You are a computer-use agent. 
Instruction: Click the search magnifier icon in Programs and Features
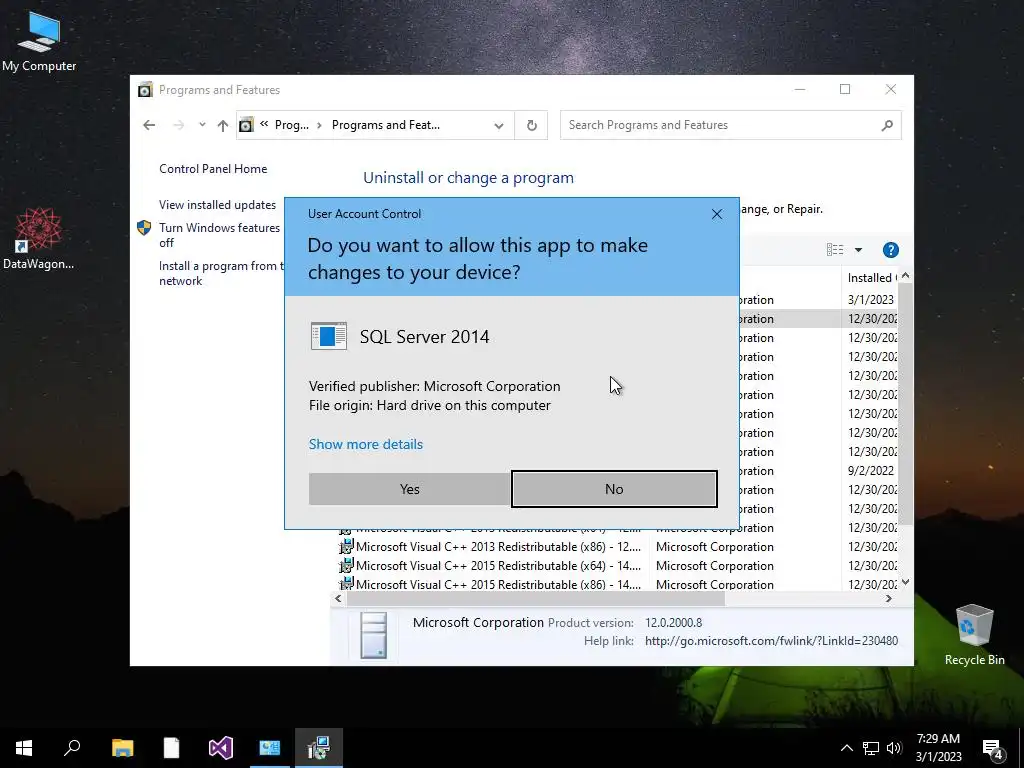(x=887, y=125)
